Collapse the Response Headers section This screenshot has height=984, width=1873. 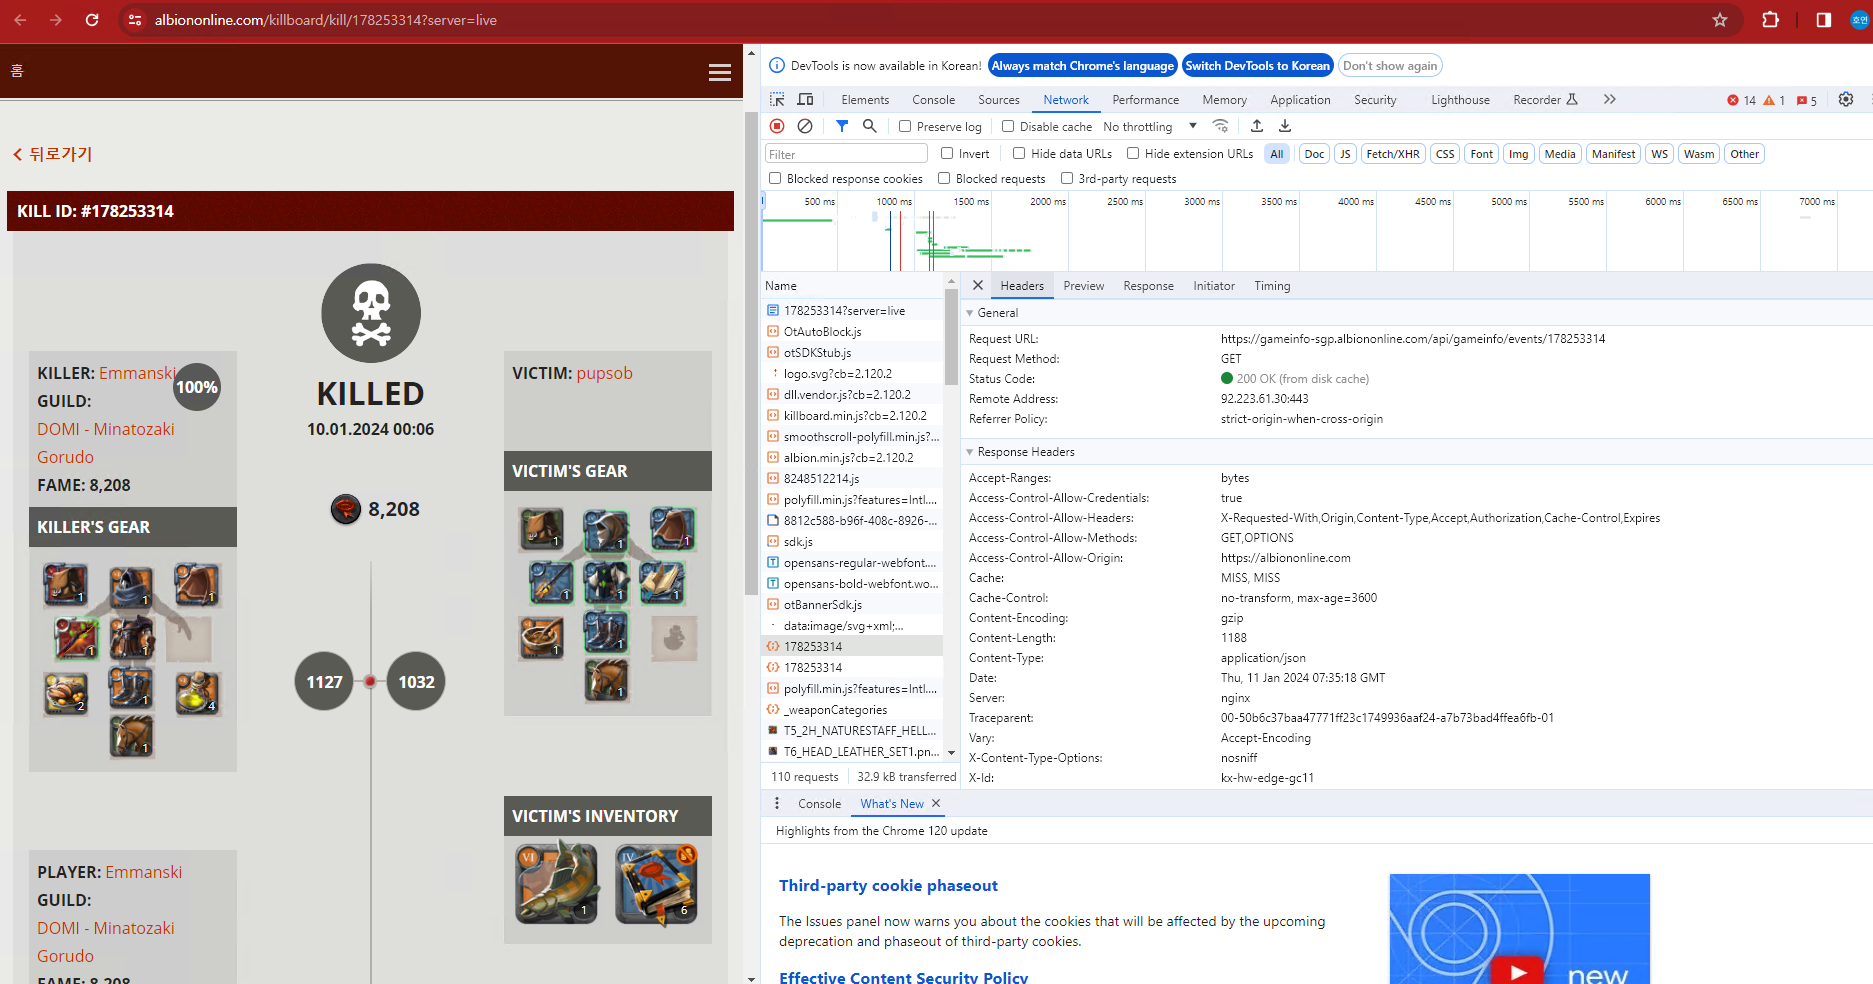969,452
